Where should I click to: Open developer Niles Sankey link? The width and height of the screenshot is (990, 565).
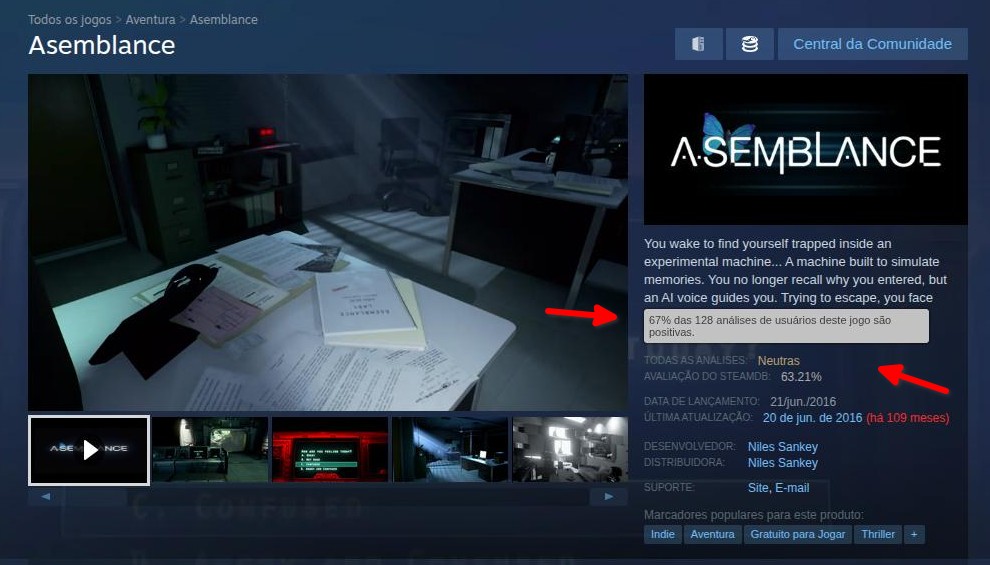[x=783, y=447]
